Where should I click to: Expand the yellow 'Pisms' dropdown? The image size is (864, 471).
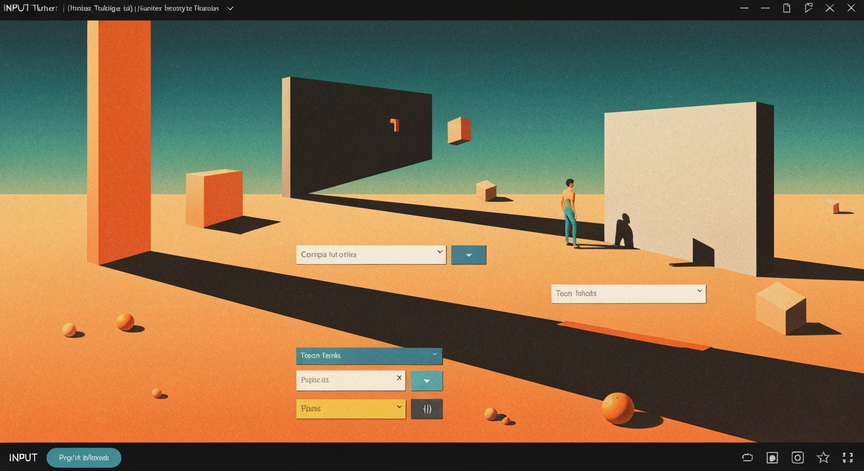[350, 409]
